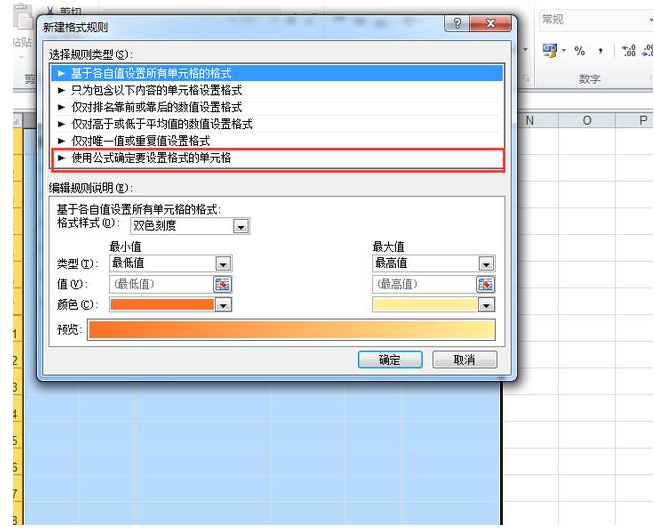
Task: Select rule 仅对唯一值或重复值设置格式
Action: click(x=277, y=141)
